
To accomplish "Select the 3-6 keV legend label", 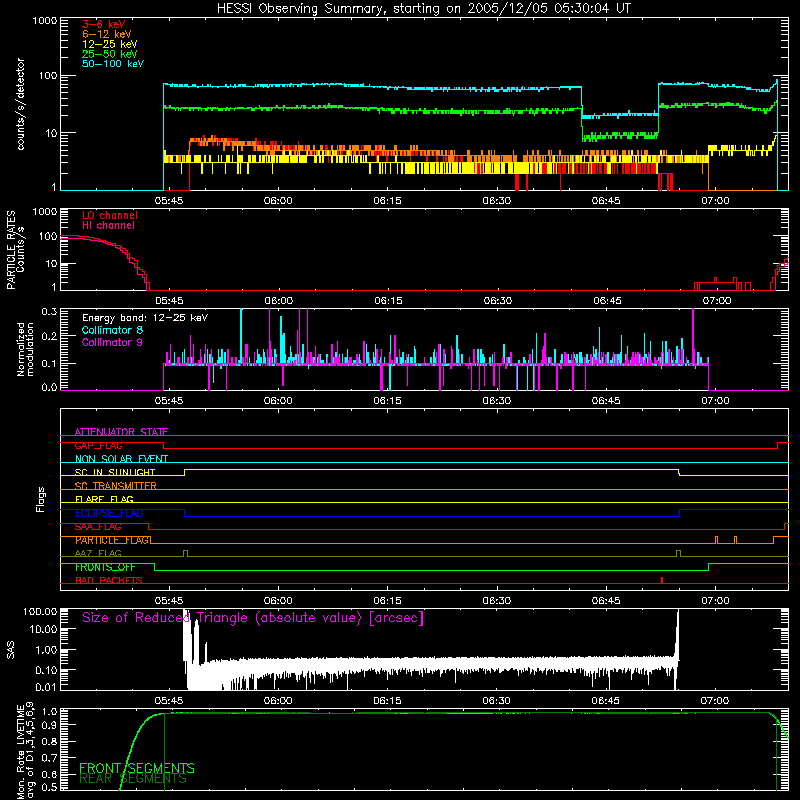I will (104, 24).
